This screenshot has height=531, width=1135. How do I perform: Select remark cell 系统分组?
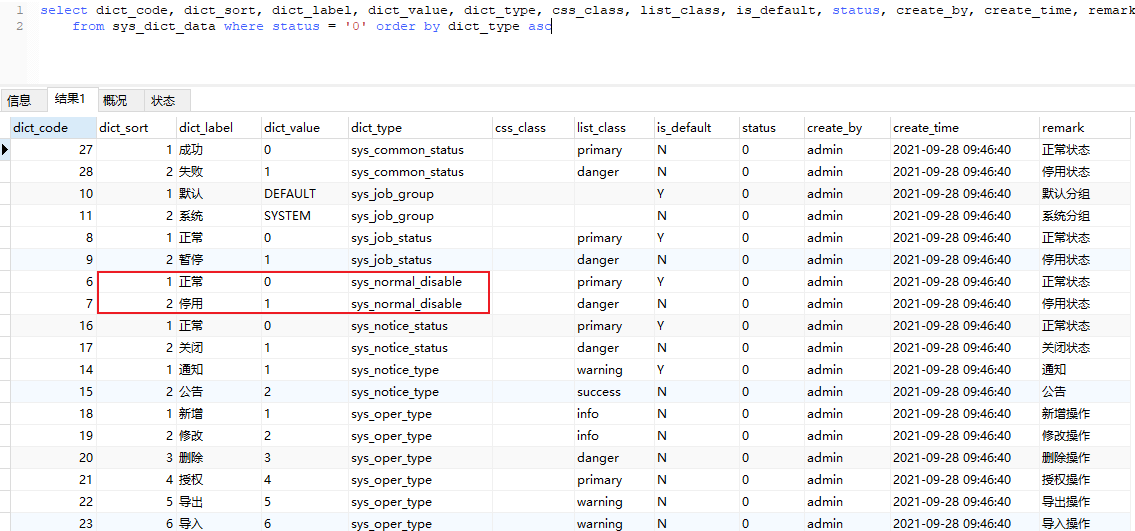point(1087,216)
